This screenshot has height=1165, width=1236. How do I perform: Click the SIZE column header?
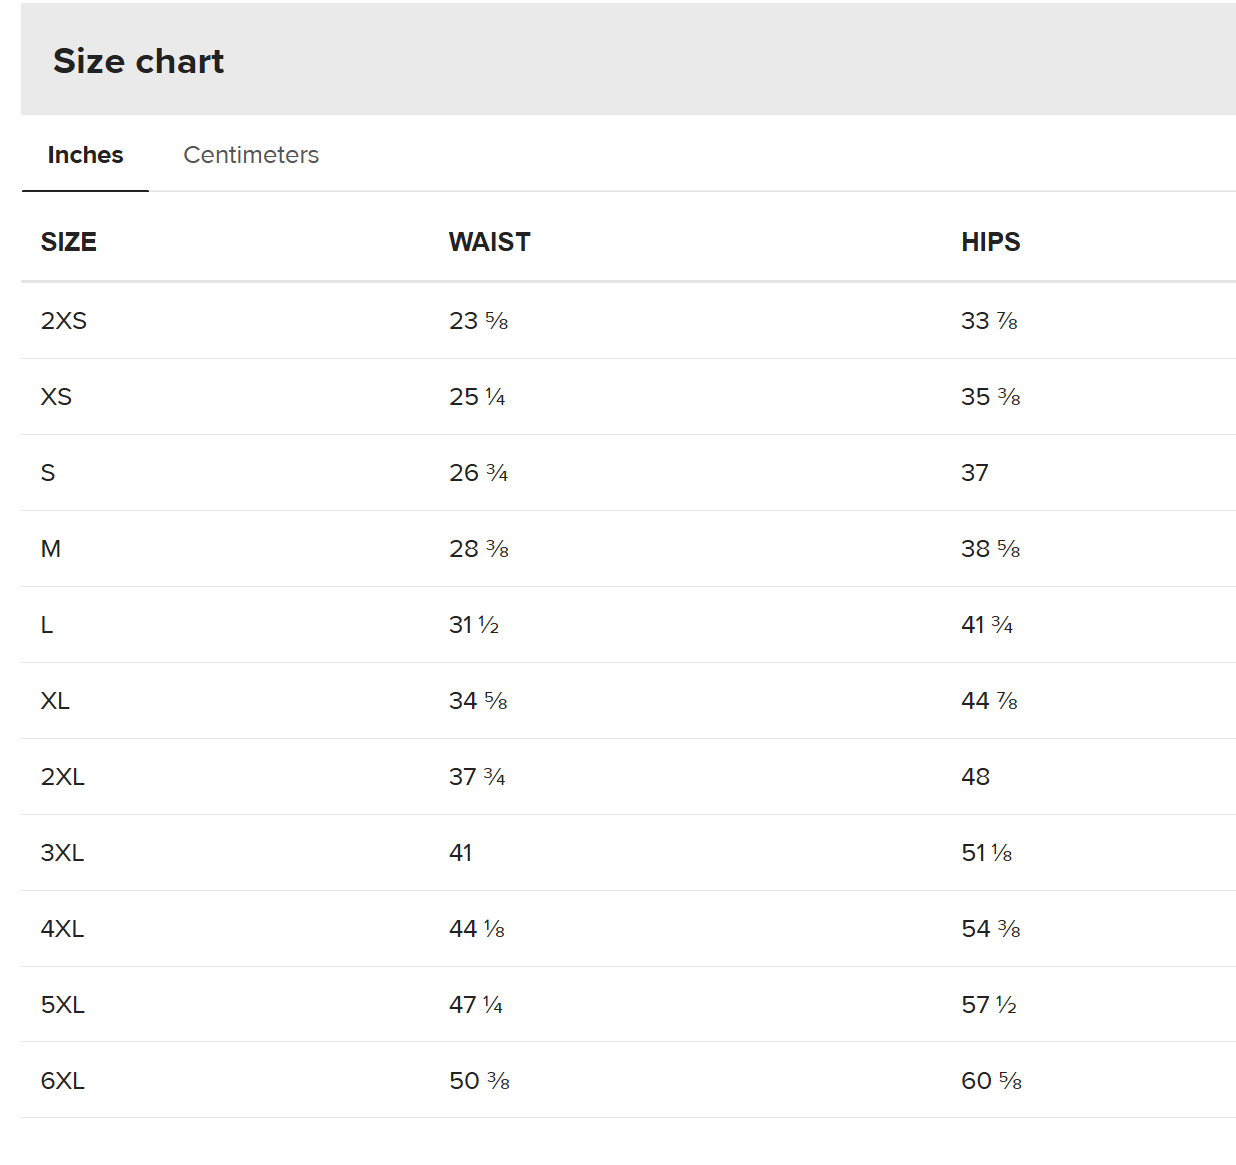click(x=69, y=242)
